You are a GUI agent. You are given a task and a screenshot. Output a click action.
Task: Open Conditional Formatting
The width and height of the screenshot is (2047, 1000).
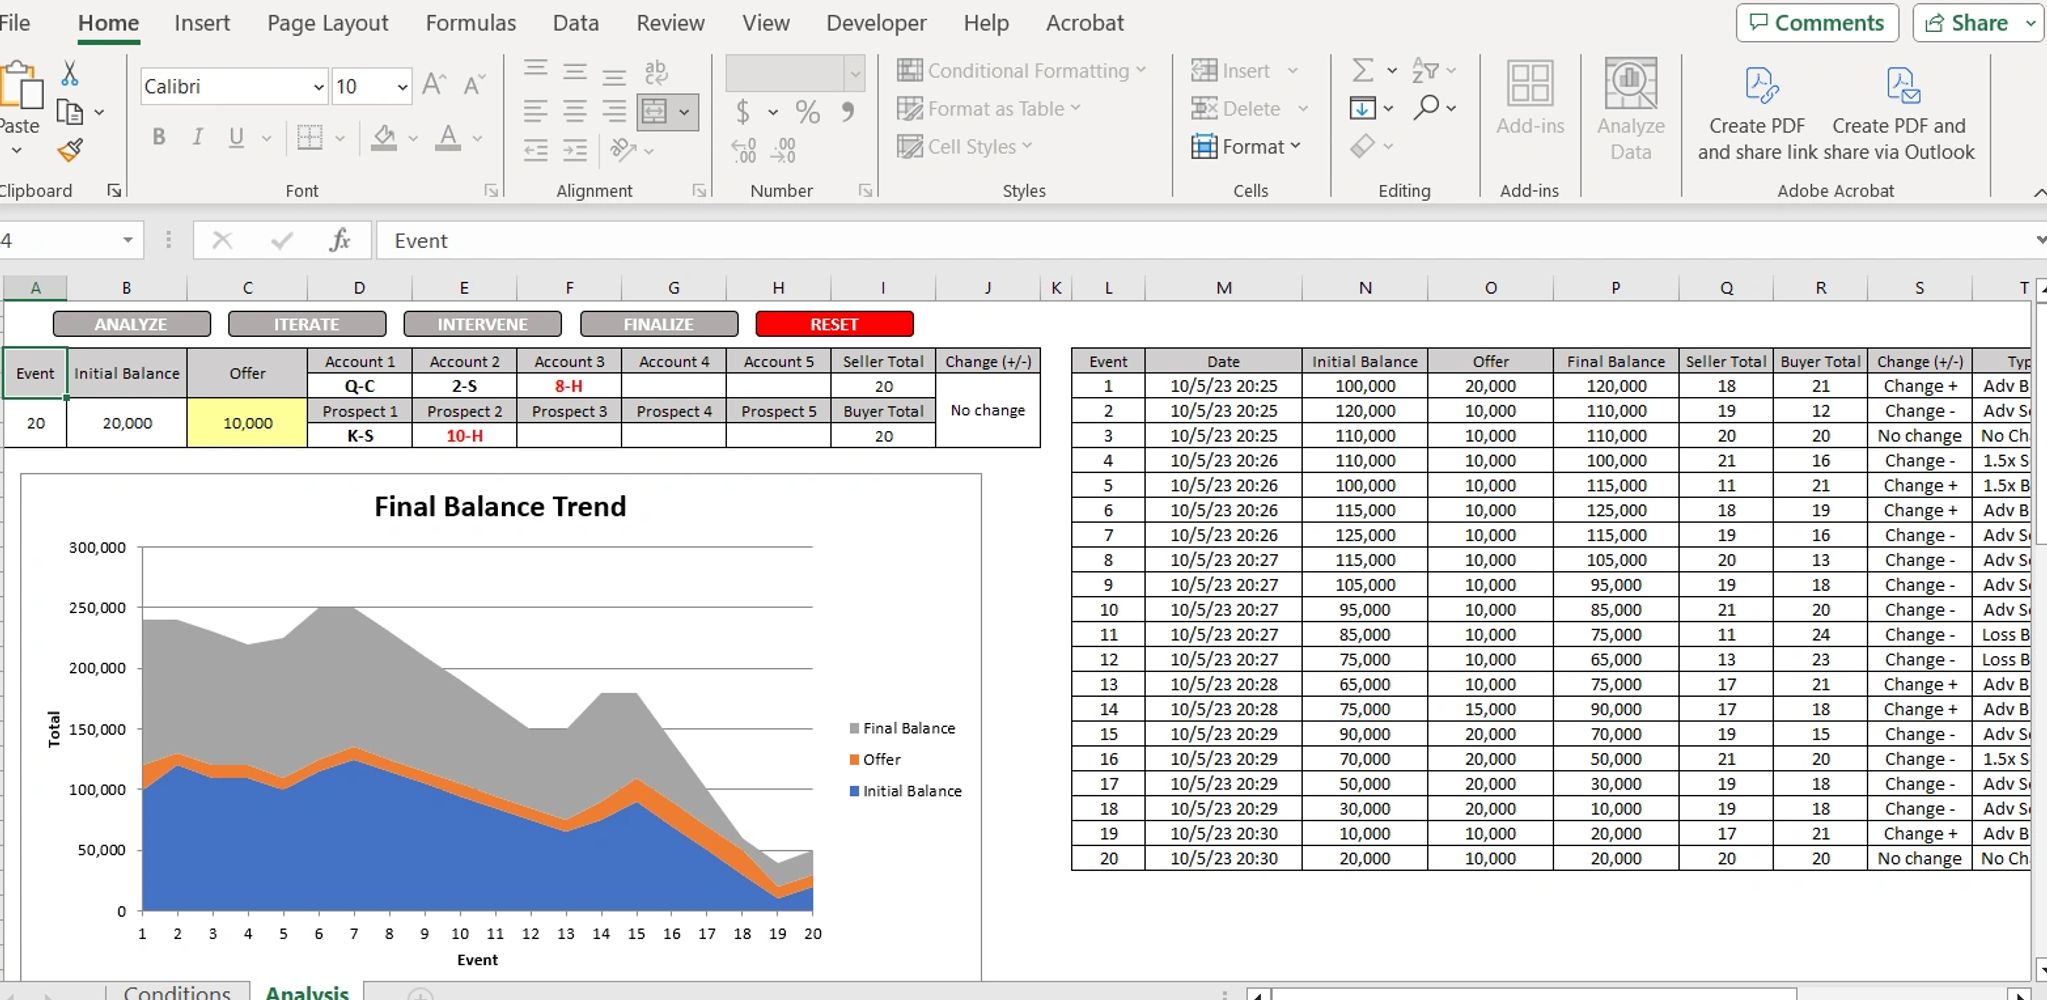click(1020, 70)
